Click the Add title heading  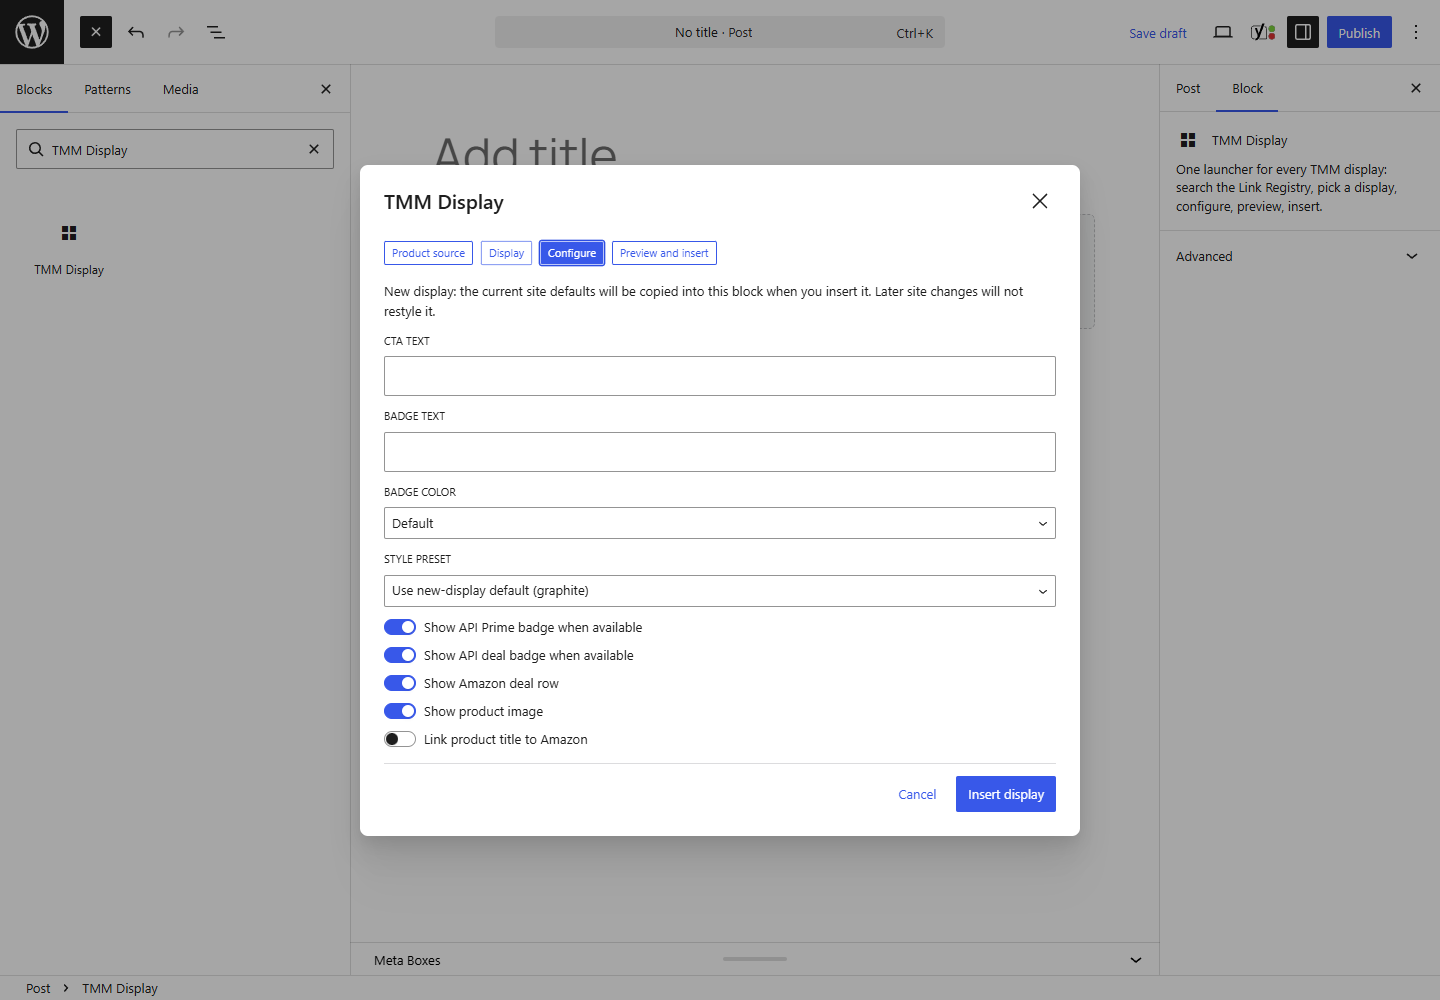coord(526,152)
